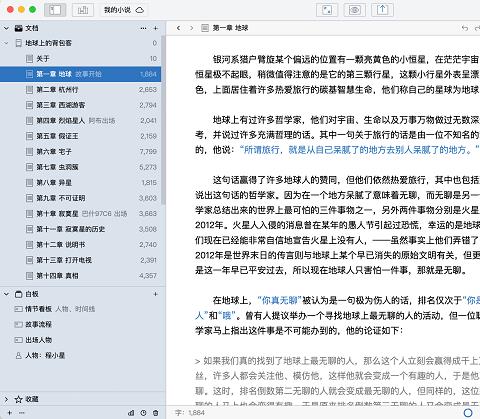Open chapter 第四章 烈焰星人
Image resolution: width=480 pixels, height=419 pixels.
[80, 121]
